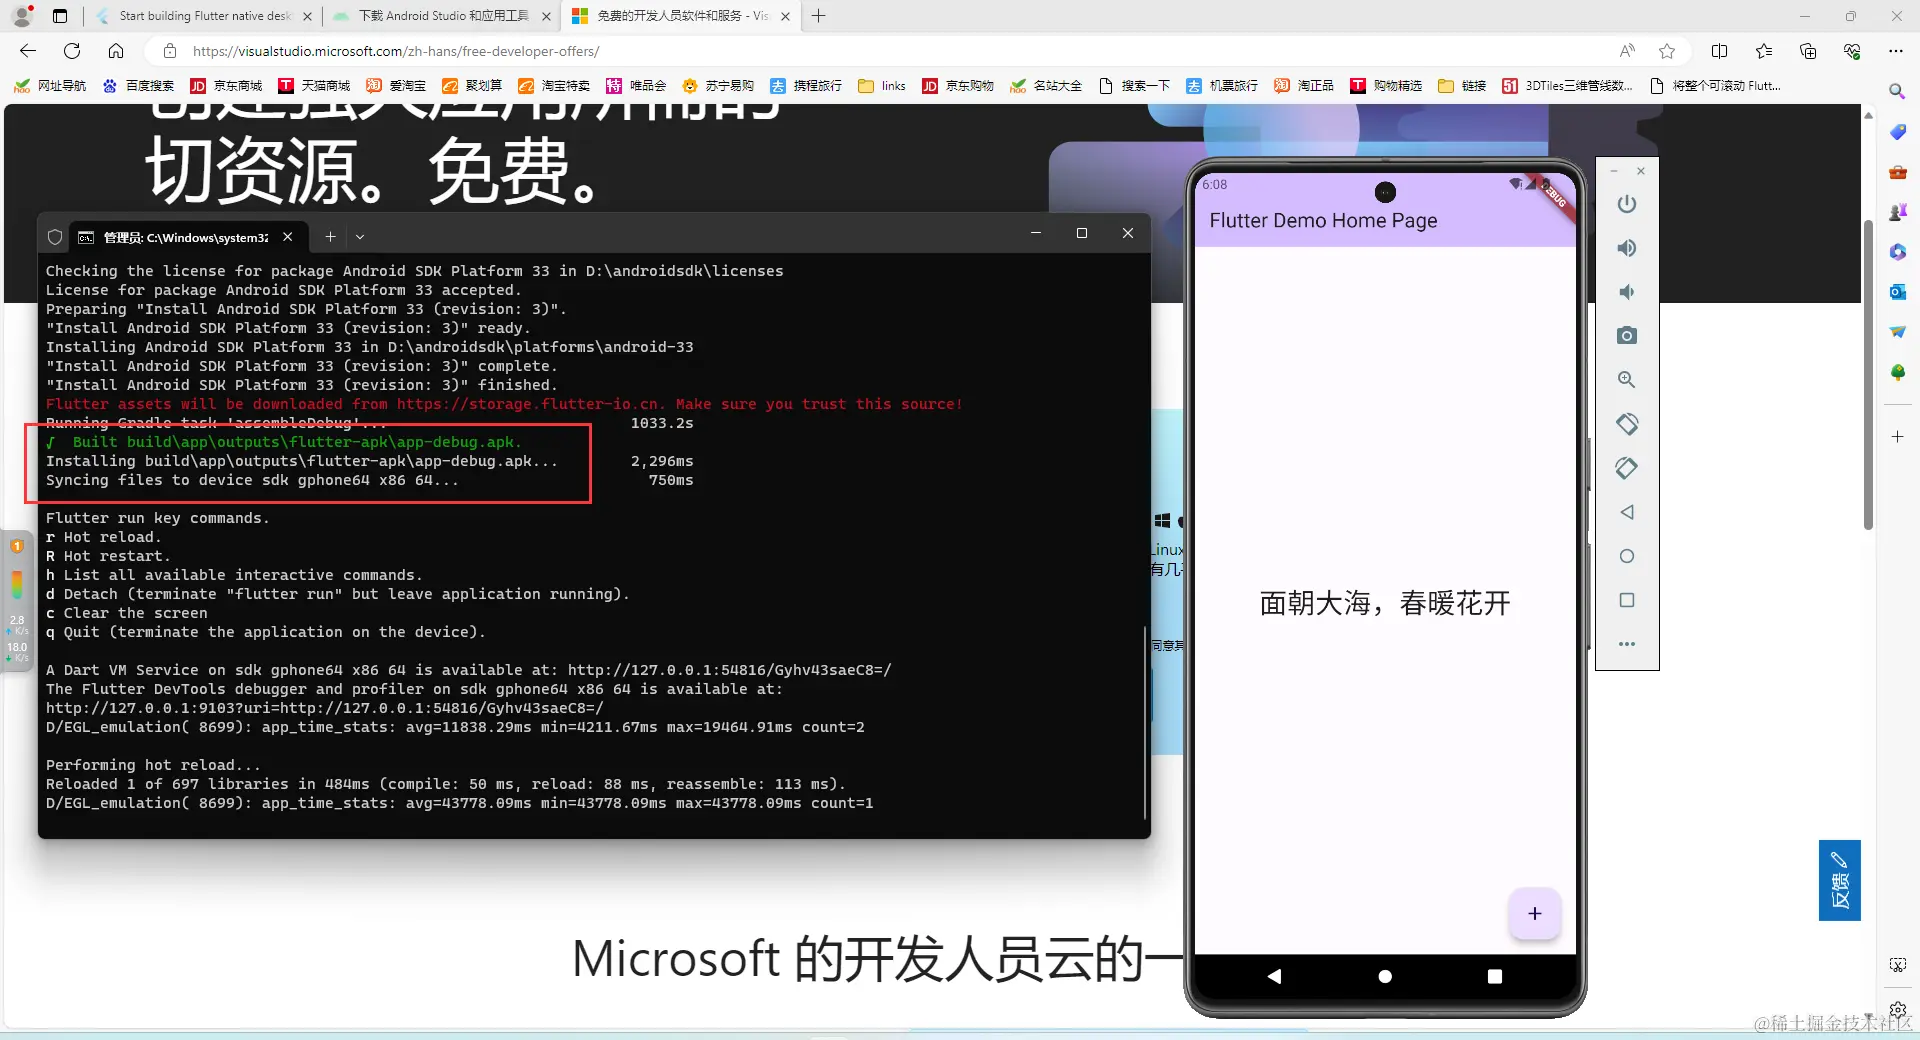
Task: Switch to the Start building Flutter native desktop tab
Action: click(202, 16)
